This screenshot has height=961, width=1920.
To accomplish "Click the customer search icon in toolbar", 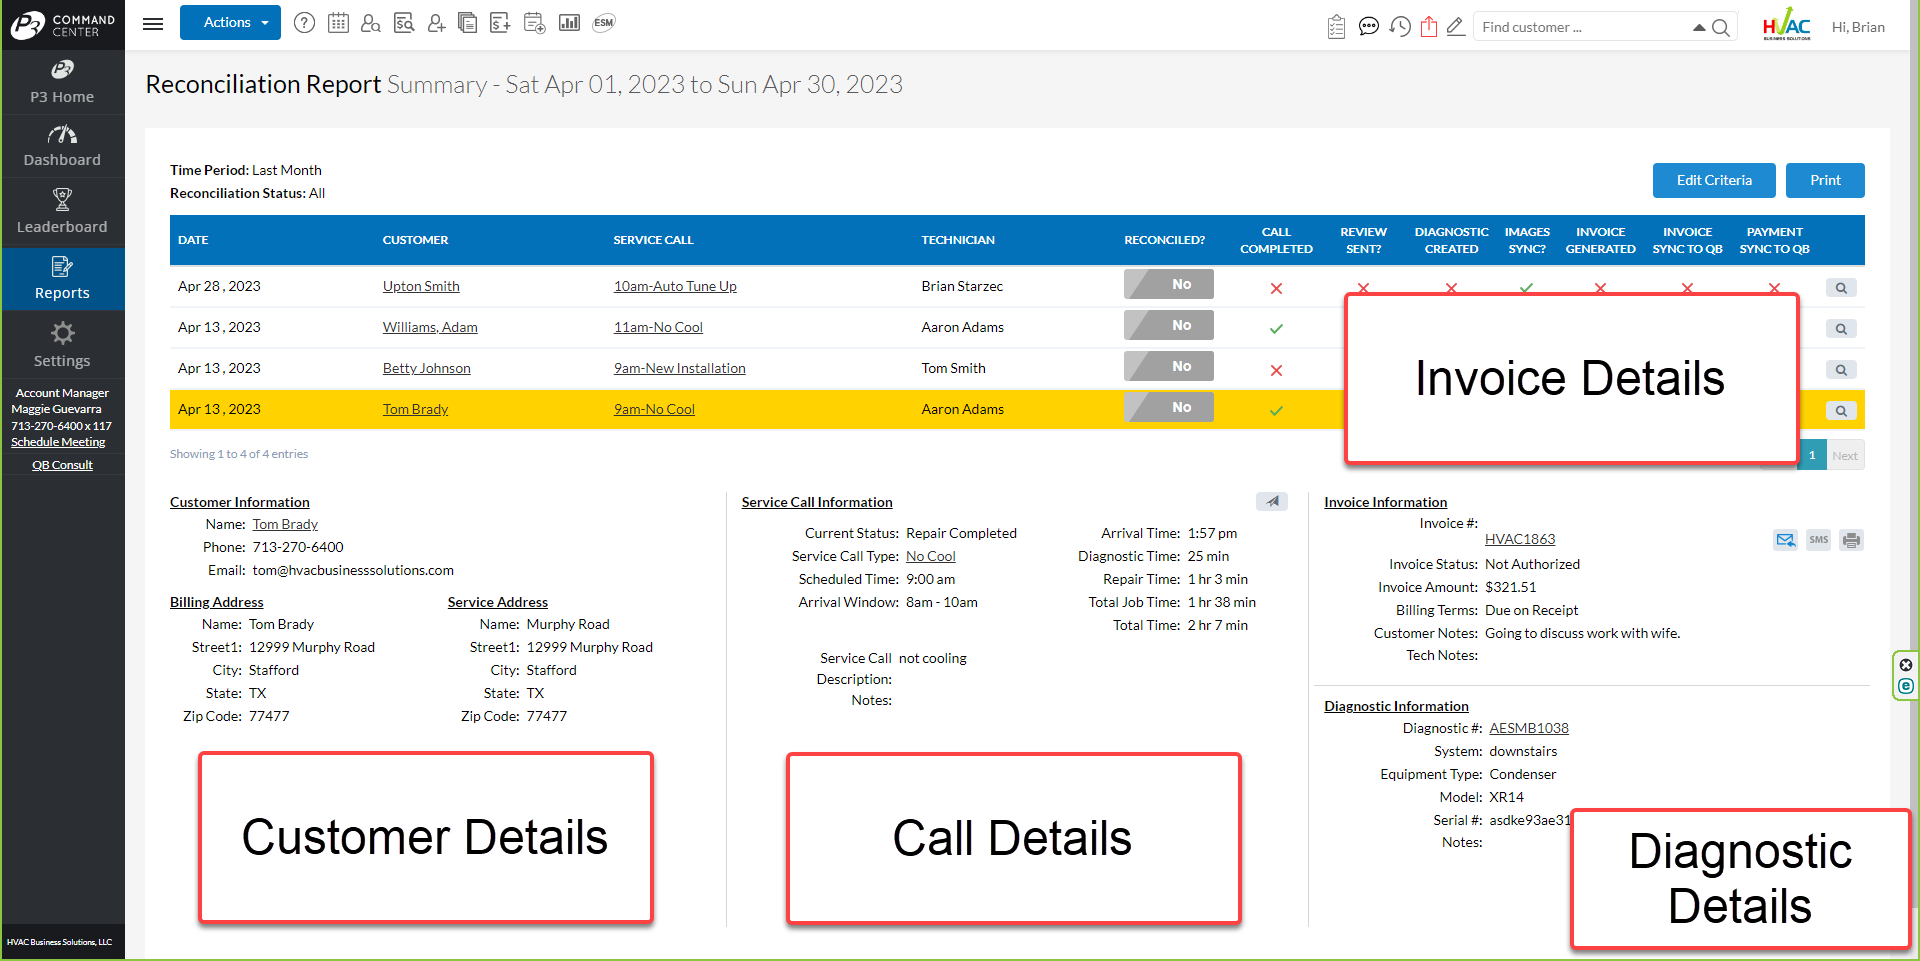I will [x=370, y=23].
